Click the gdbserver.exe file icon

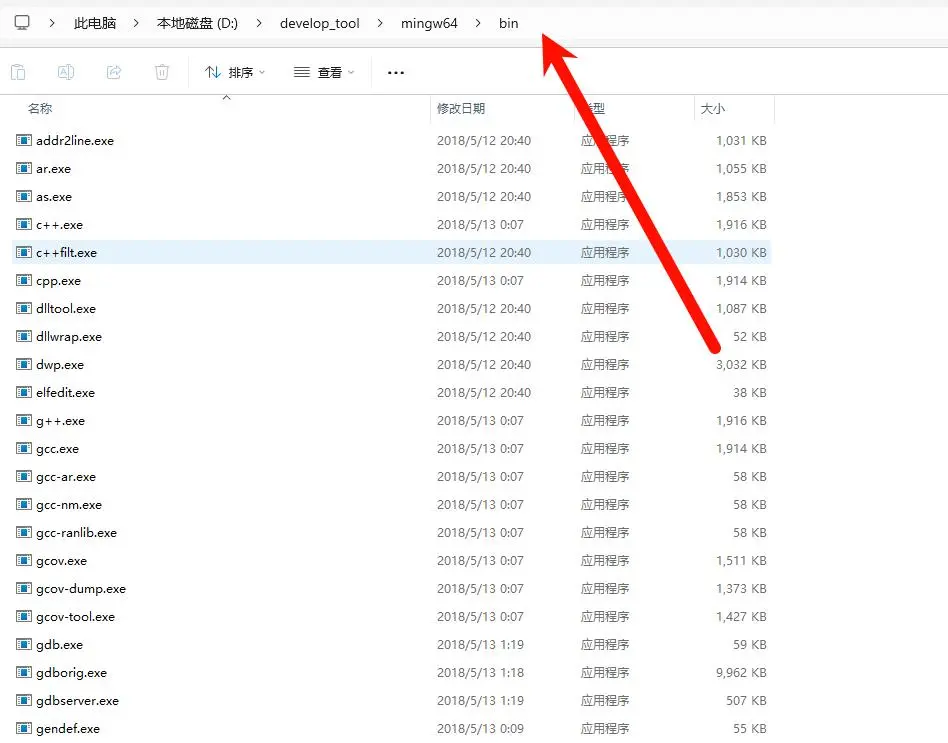tap(24, 701)
